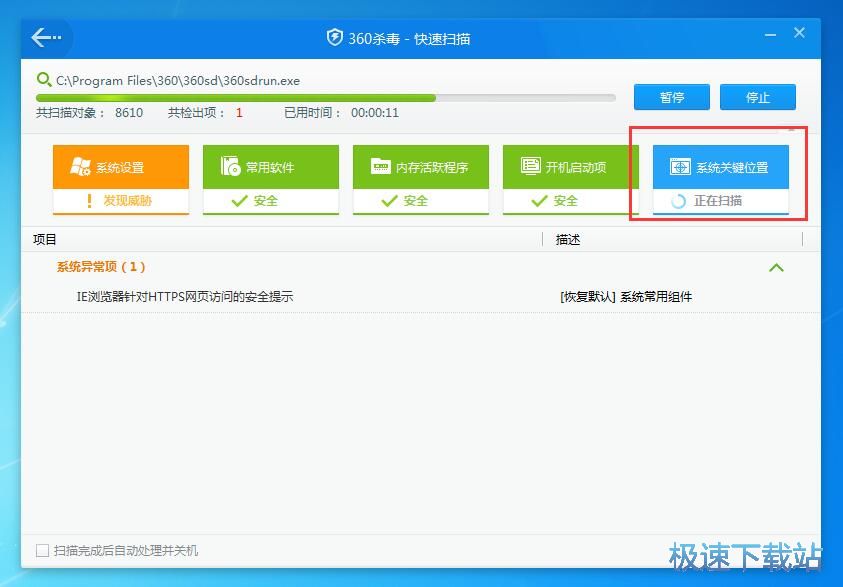Click the 360 shield logo in title
Screen dimensions: 843x587
tap(334, 38)
